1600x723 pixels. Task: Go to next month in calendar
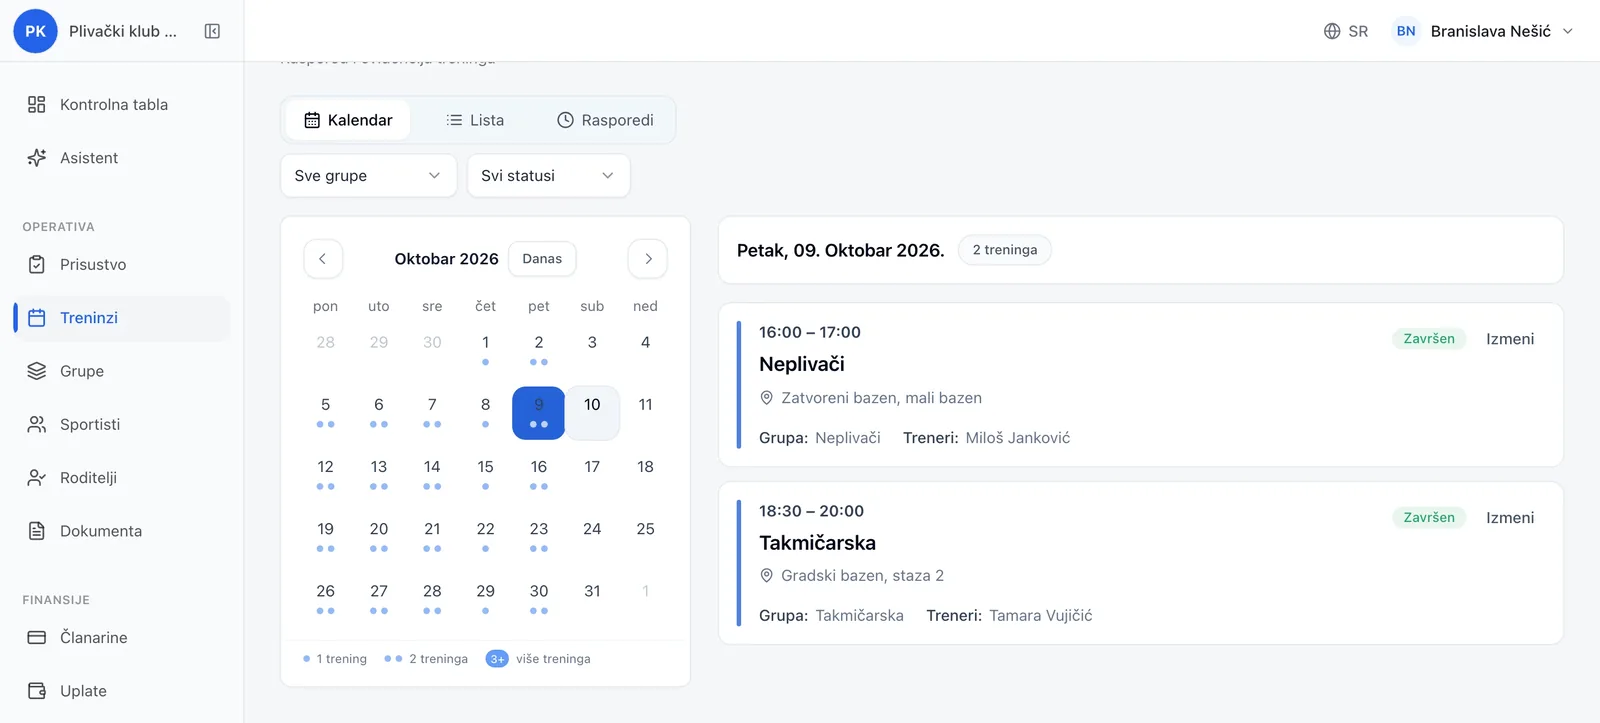648,259
